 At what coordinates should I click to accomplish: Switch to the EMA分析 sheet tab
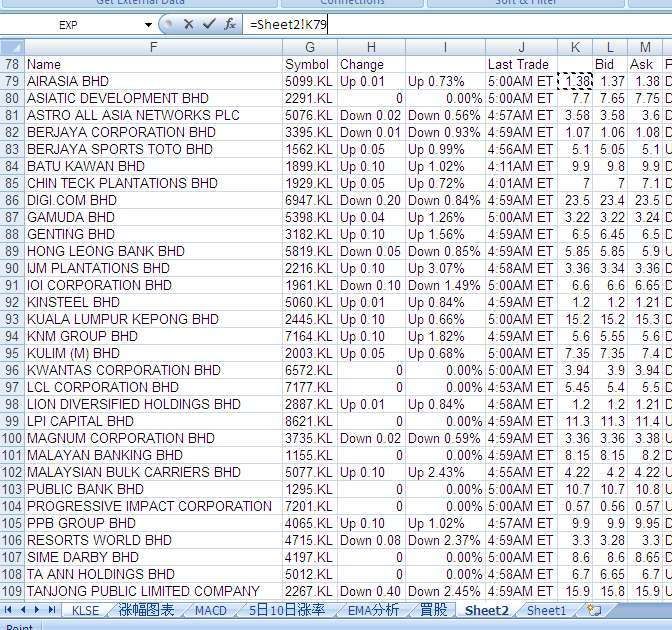(x=373, y=610)
